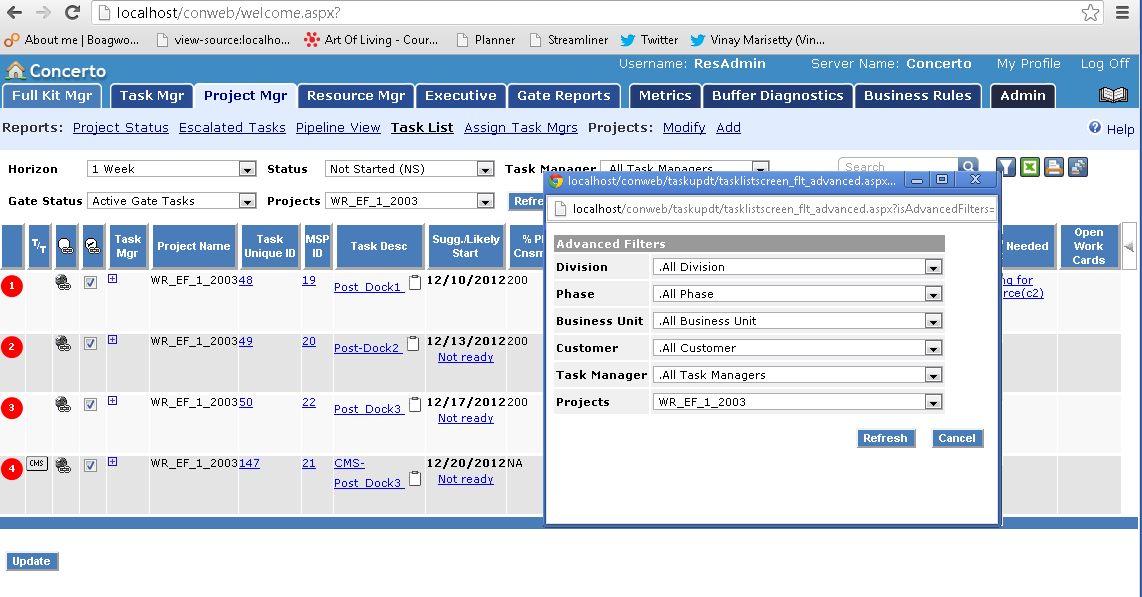Toggle checkbox in row with task 48
The height and width of the screenshot is (597, 1142).
point(90,282)
